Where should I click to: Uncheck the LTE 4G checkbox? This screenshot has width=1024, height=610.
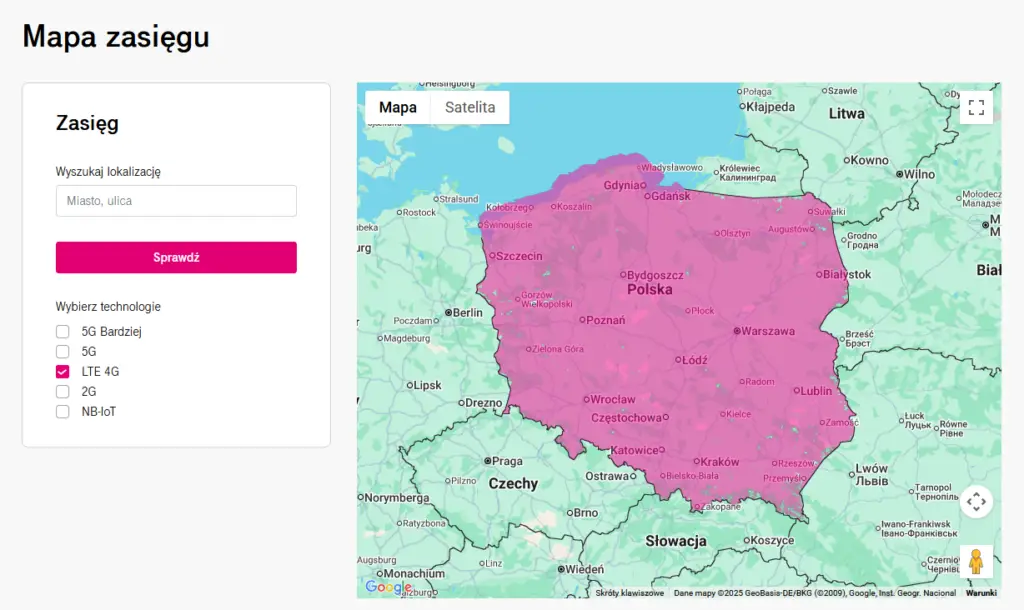(x=63, y=372)
